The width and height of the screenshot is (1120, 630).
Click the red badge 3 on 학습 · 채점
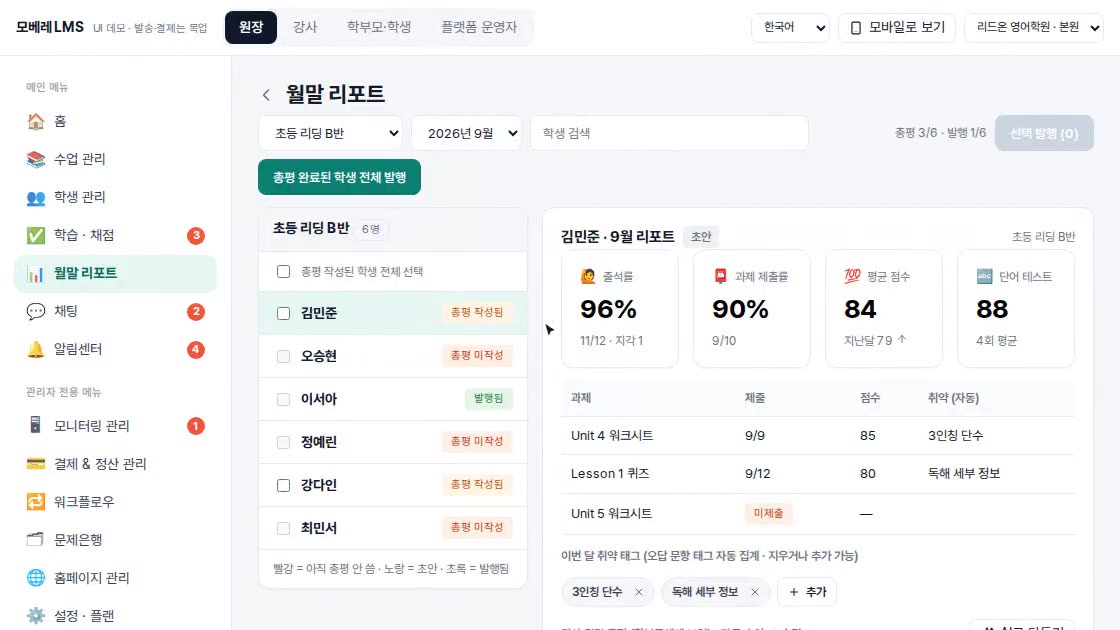coord(196,236)
